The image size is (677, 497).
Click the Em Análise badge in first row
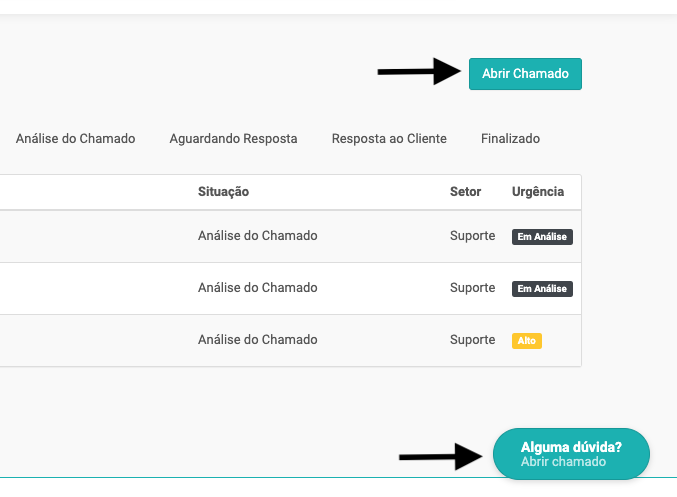(x=542, y=237)
